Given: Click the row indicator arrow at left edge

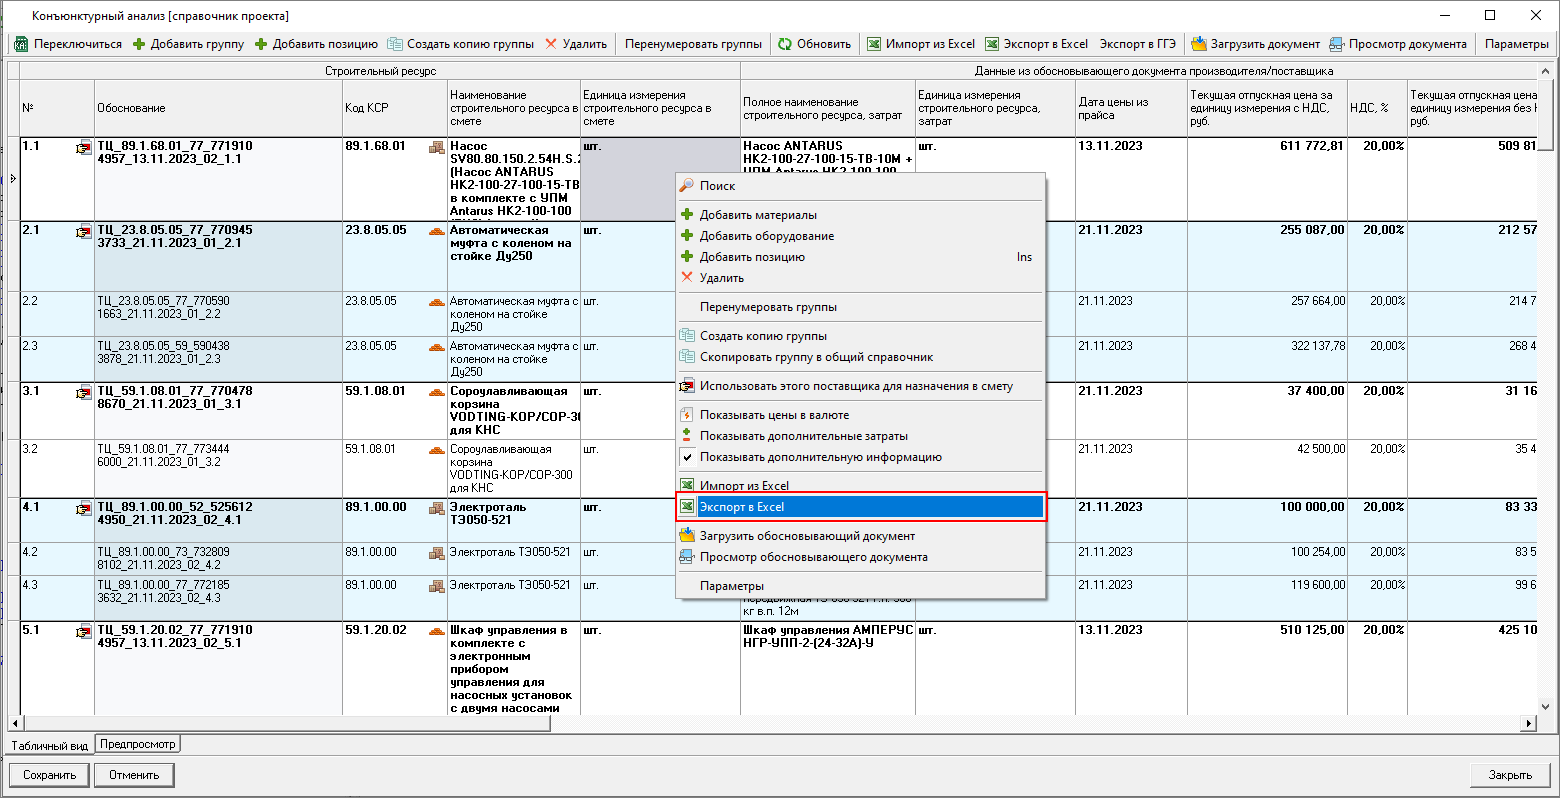Looking at the screenshot, I should click(x=13, y=179).
